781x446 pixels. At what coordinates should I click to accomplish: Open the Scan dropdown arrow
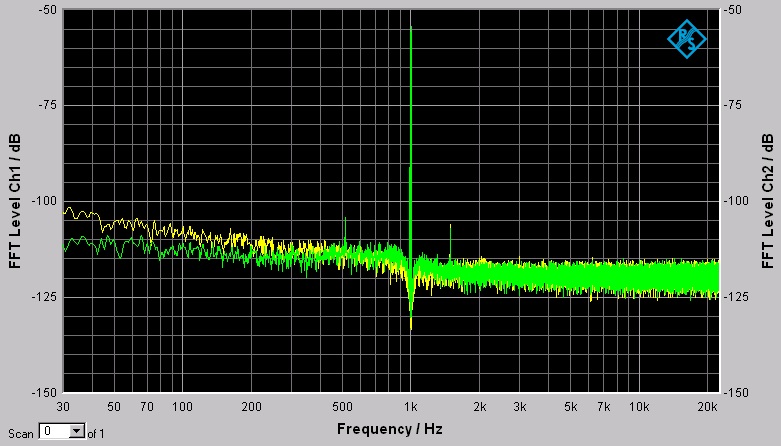[76, 432]
